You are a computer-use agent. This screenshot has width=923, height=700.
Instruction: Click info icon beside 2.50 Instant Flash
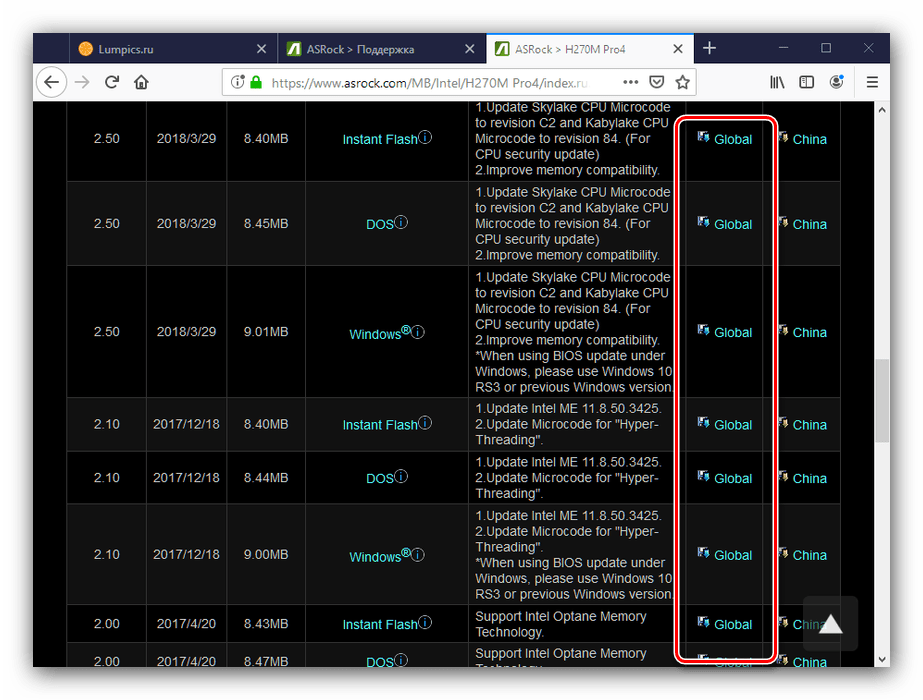click(425, 137)
